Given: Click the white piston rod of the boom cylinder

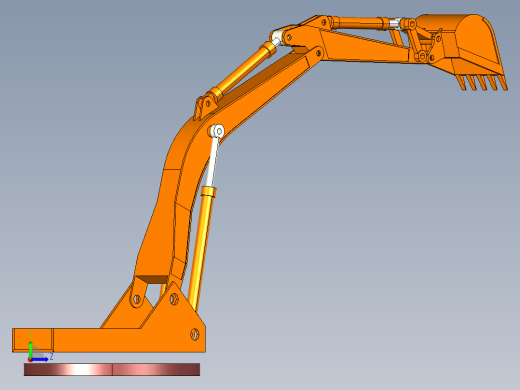Looking at the screenshot, I should tap(212, 162).
